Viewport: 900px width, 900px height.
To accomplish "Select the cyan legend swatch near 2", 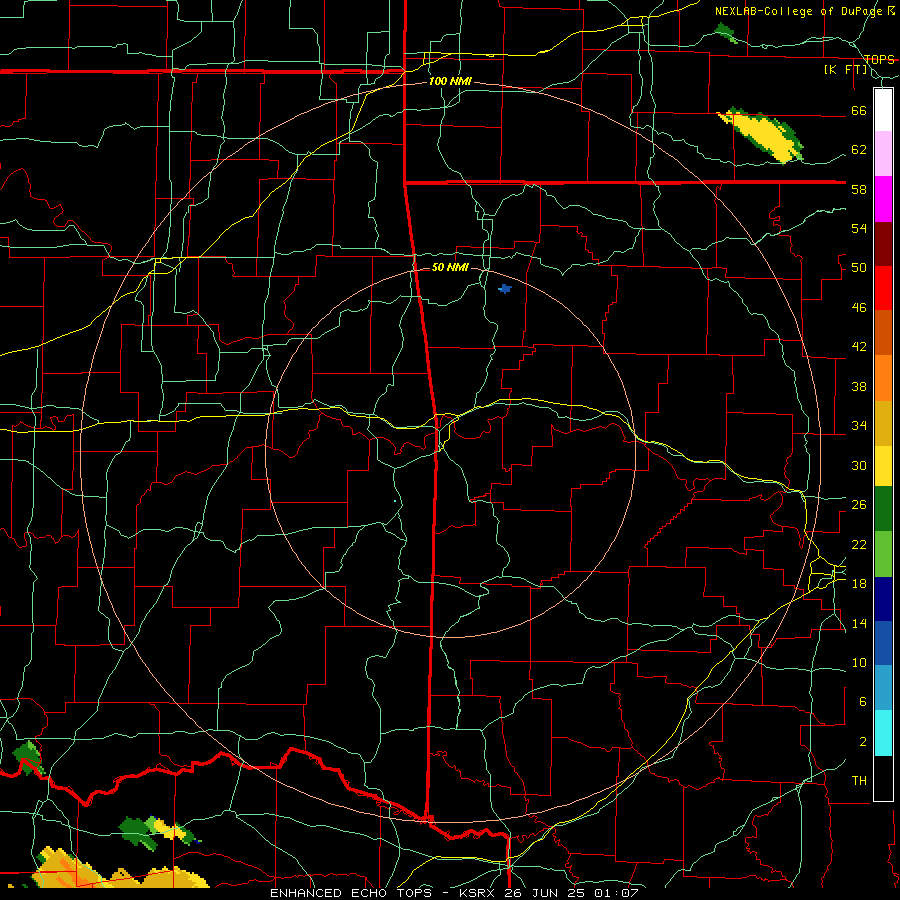I will tap(883, 733).
